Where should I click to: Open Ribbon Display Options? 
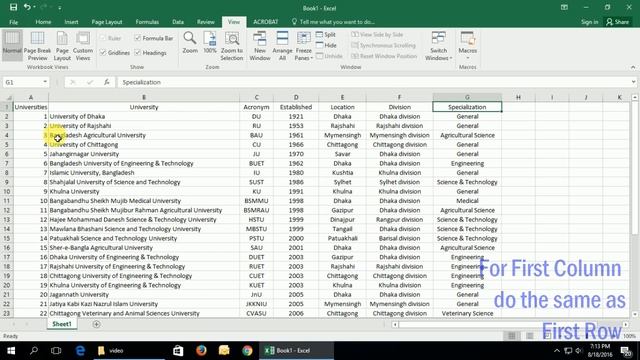(564, 7)
